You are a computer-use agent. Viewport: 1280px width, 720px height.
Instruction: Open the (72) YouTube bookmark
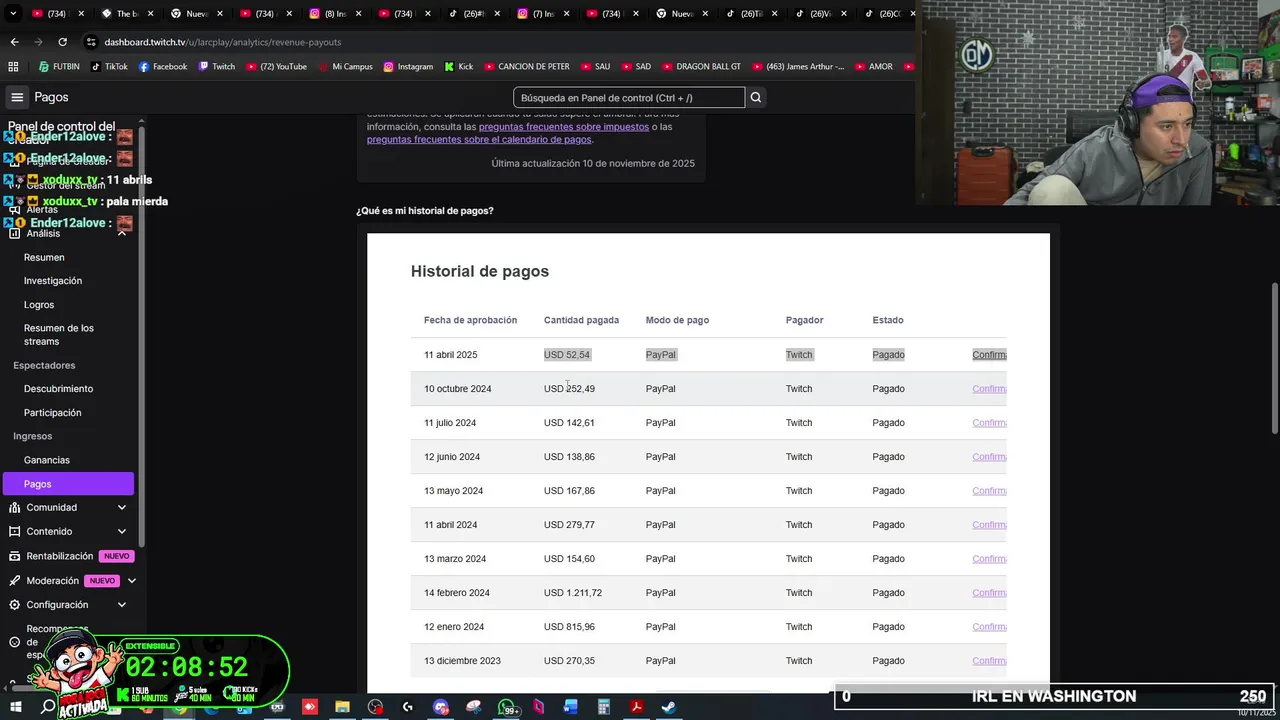click(276, 67)
